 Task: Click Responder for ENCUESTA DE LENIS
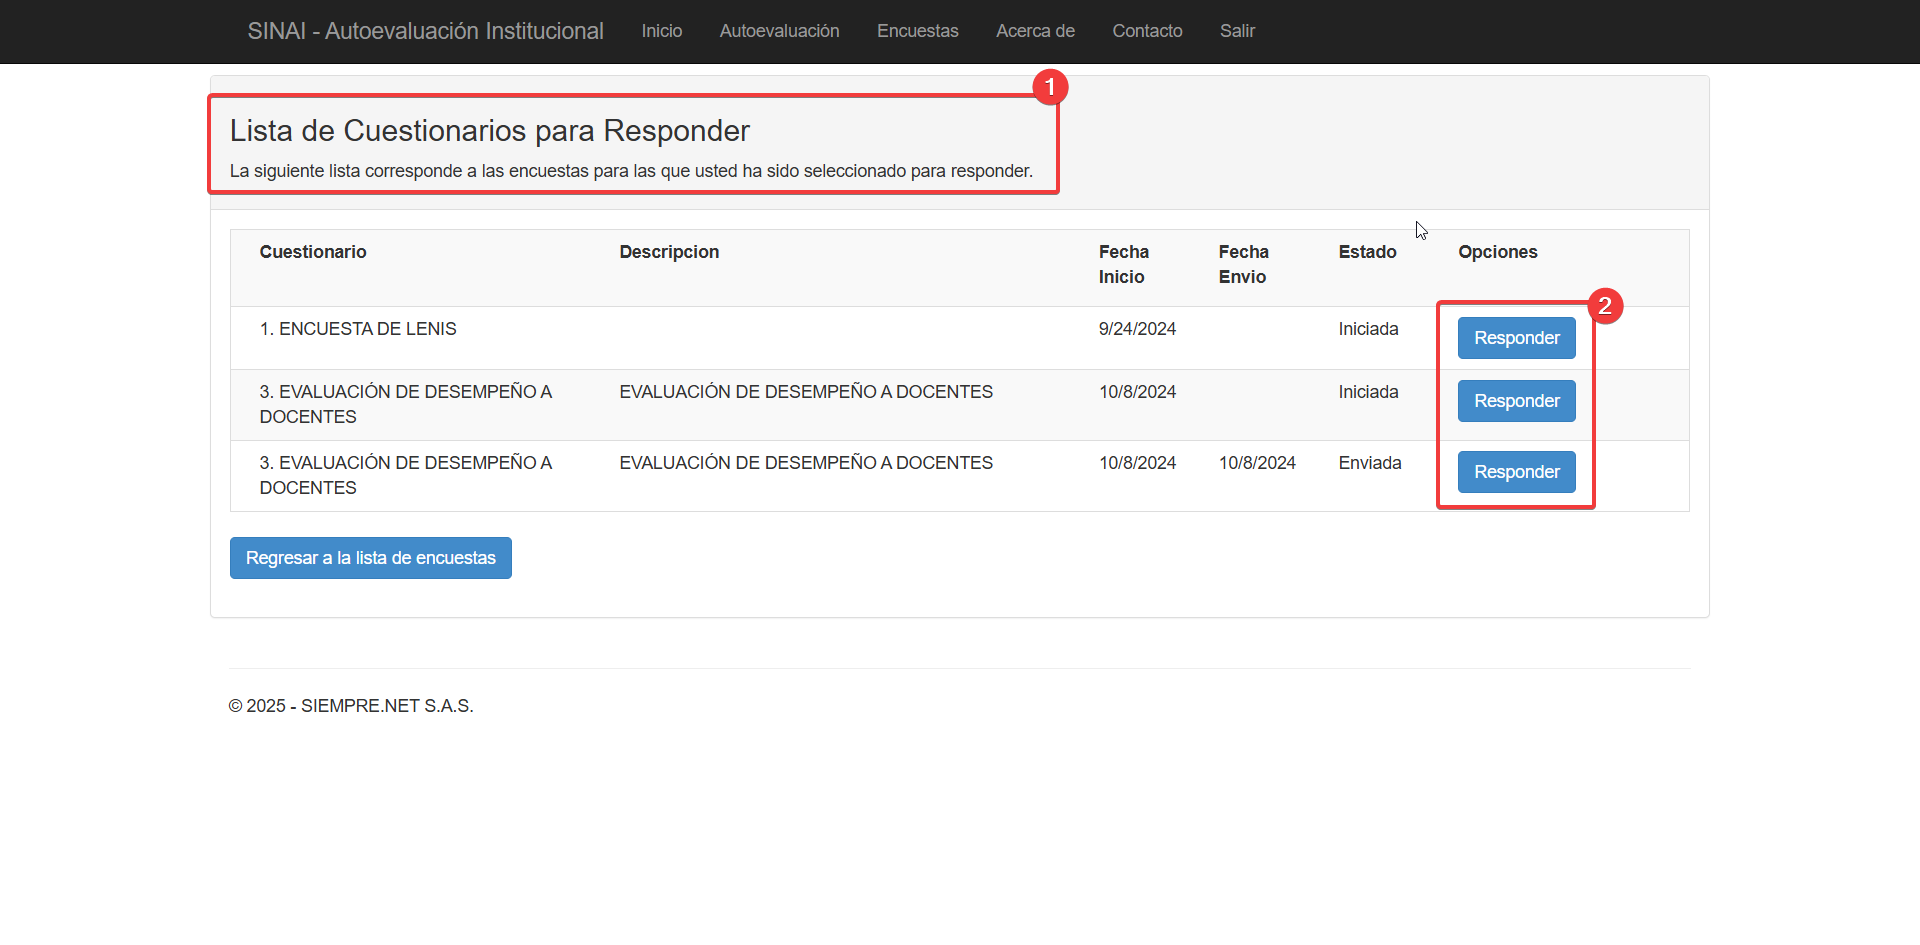click(1516, 338)
